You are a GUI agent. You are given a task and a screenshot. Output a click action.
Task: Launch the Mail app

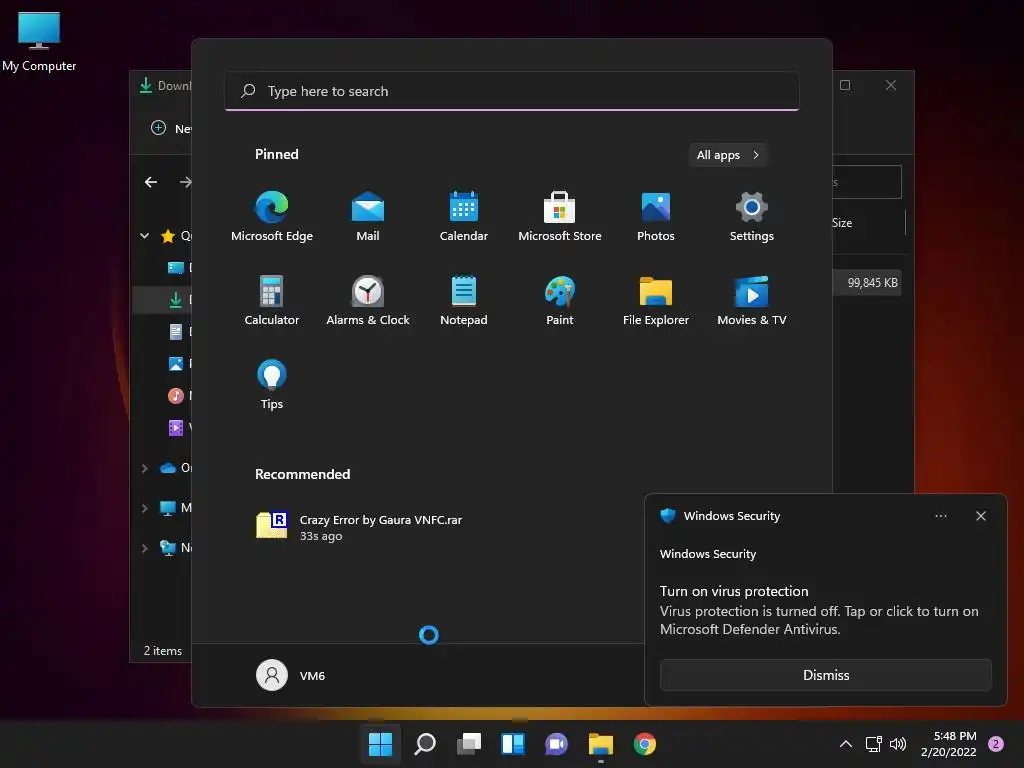(368, 216)
